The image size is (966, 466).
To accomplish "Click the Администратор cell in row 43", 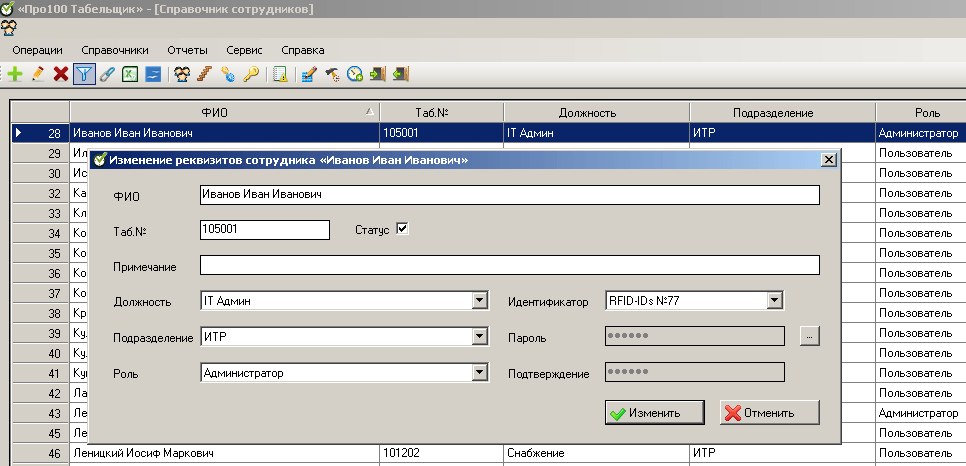I will click(x=920, y=413).
